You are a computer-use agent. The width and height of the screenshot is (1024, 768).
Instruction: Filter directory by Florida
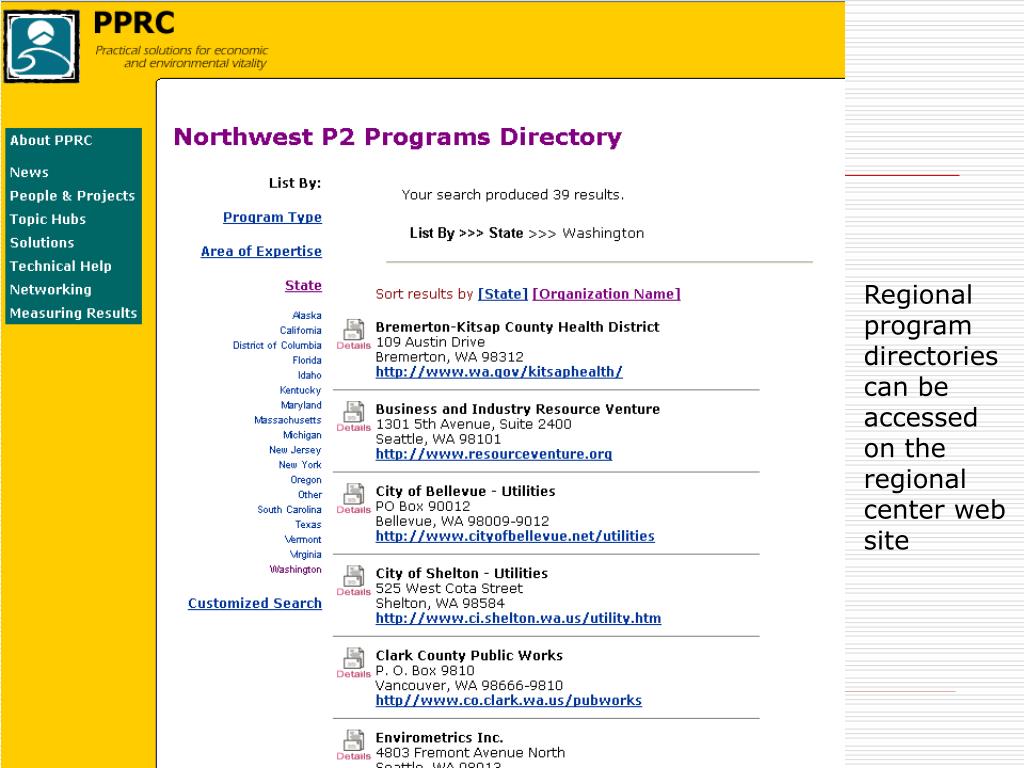click(x=307, y=360)
